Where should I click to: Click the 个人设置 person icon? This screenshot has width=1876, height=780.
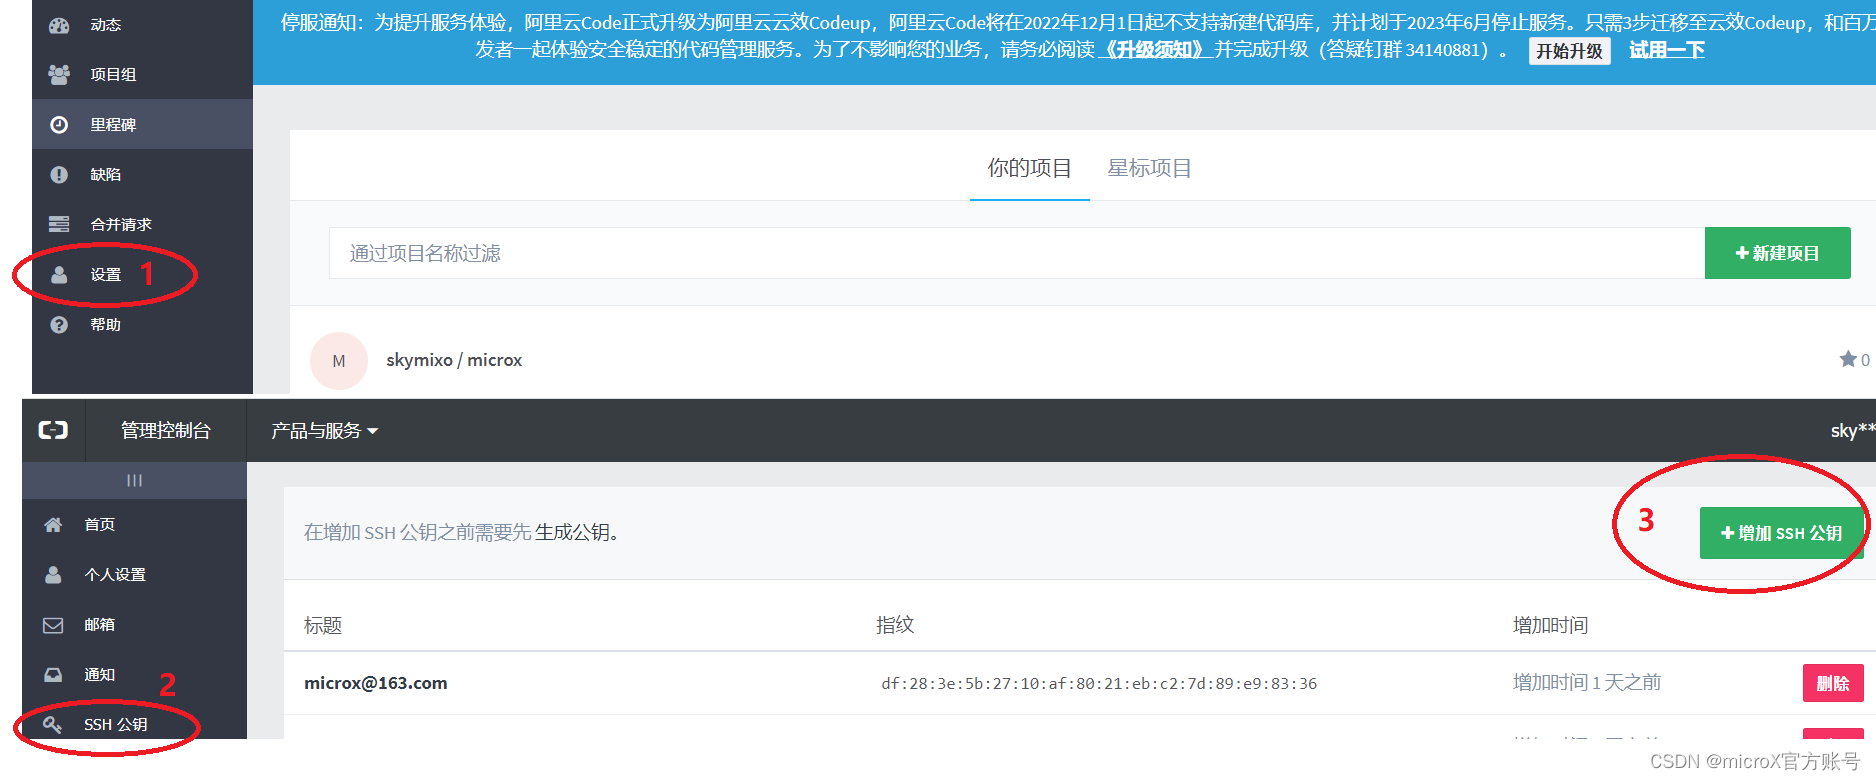point(53,574)
